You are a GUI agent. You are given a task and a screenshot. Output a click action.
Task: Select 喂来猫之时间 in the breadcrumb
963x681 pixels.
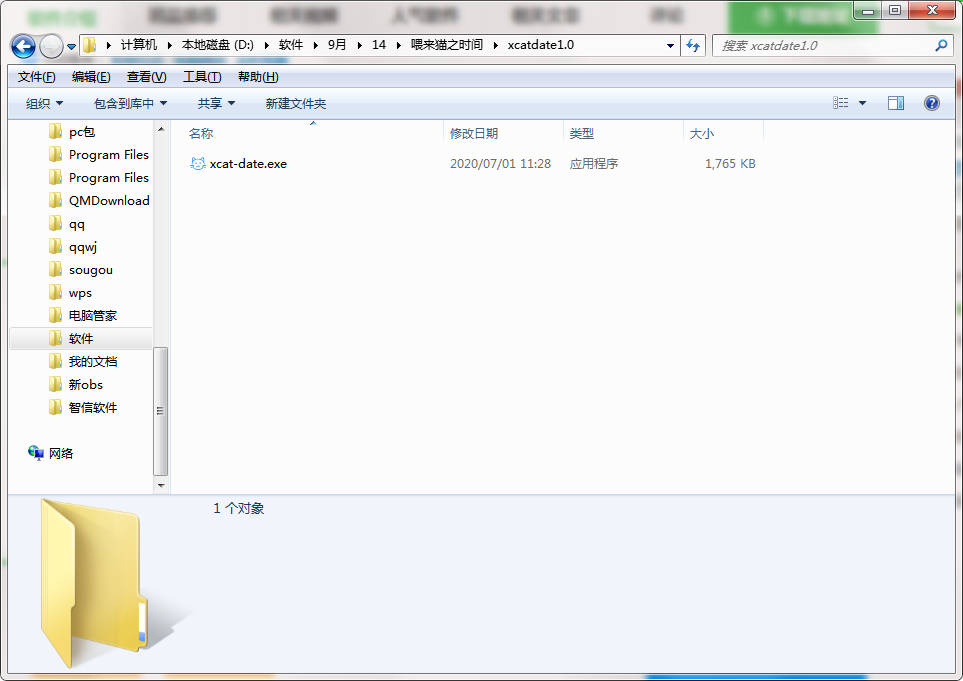[x=446, y=45]
